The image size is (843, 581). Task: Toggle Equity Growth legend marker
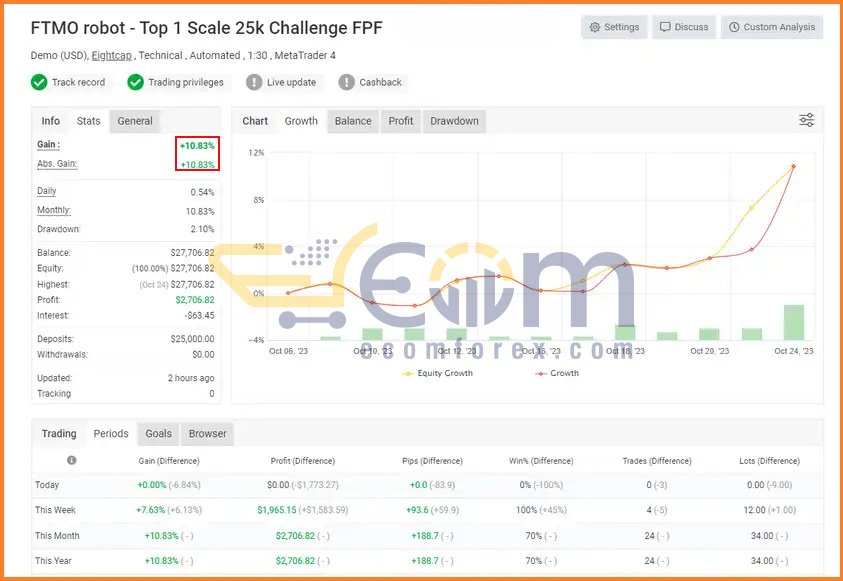point(408,373)
